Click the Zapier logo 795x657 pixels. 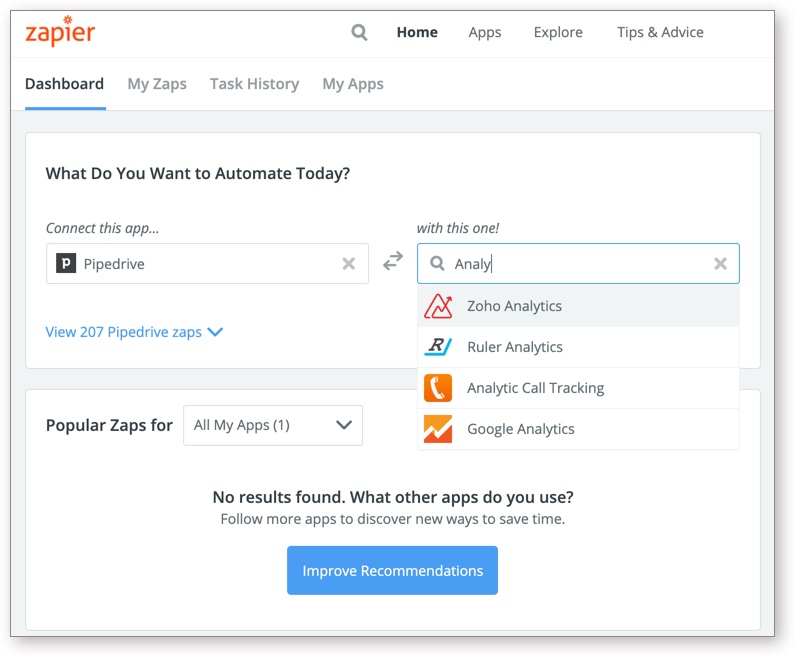[x=60, y=31]
